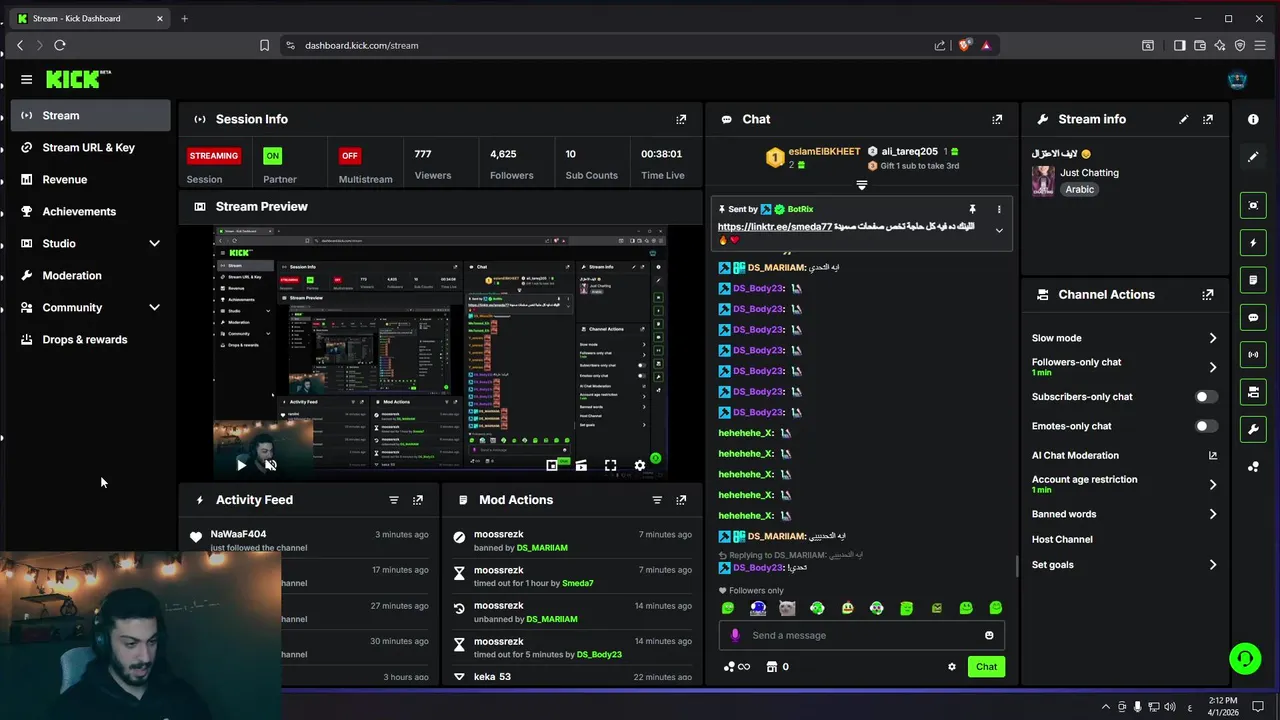1280x720 pixels.
Task: Toggle the session info broadcast widget in rail
Action: click(x=1253, y=354)
